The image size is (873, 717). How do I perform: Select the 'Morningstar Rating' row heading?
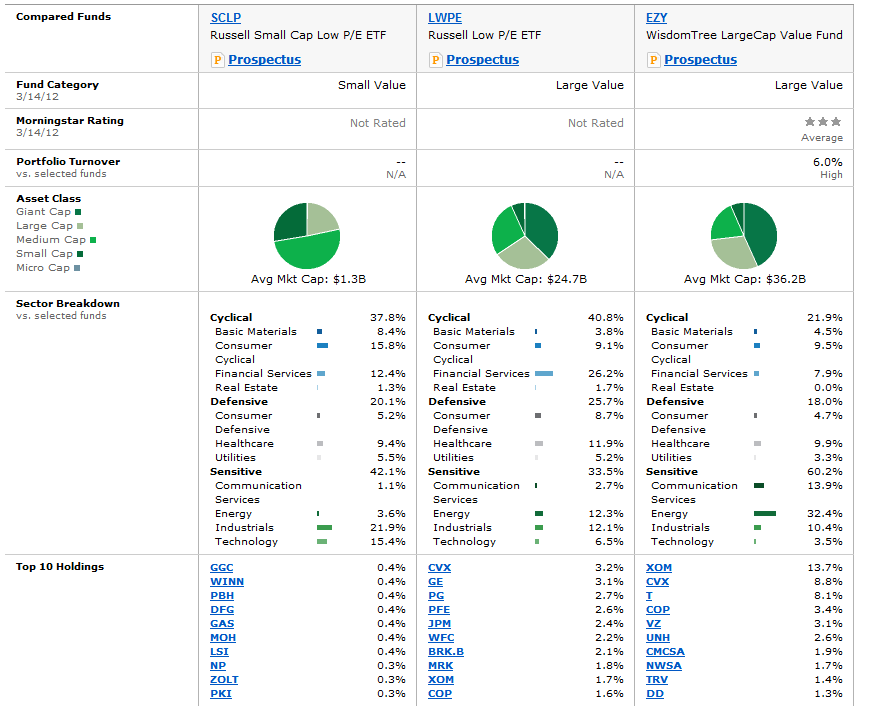pyautogui.click(x=70, y=121)
